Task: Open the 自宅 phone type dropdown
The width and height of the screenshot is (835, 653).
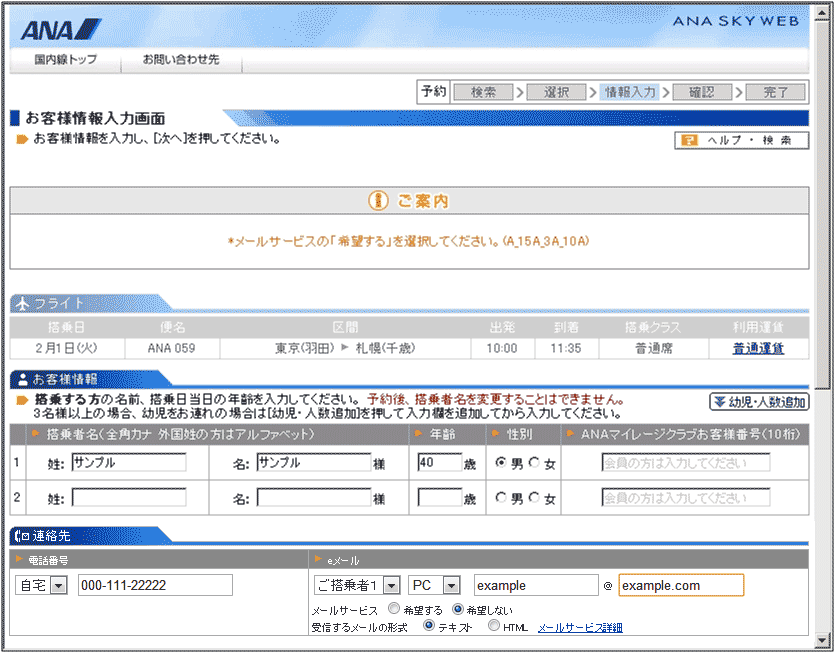Action: 58,586
